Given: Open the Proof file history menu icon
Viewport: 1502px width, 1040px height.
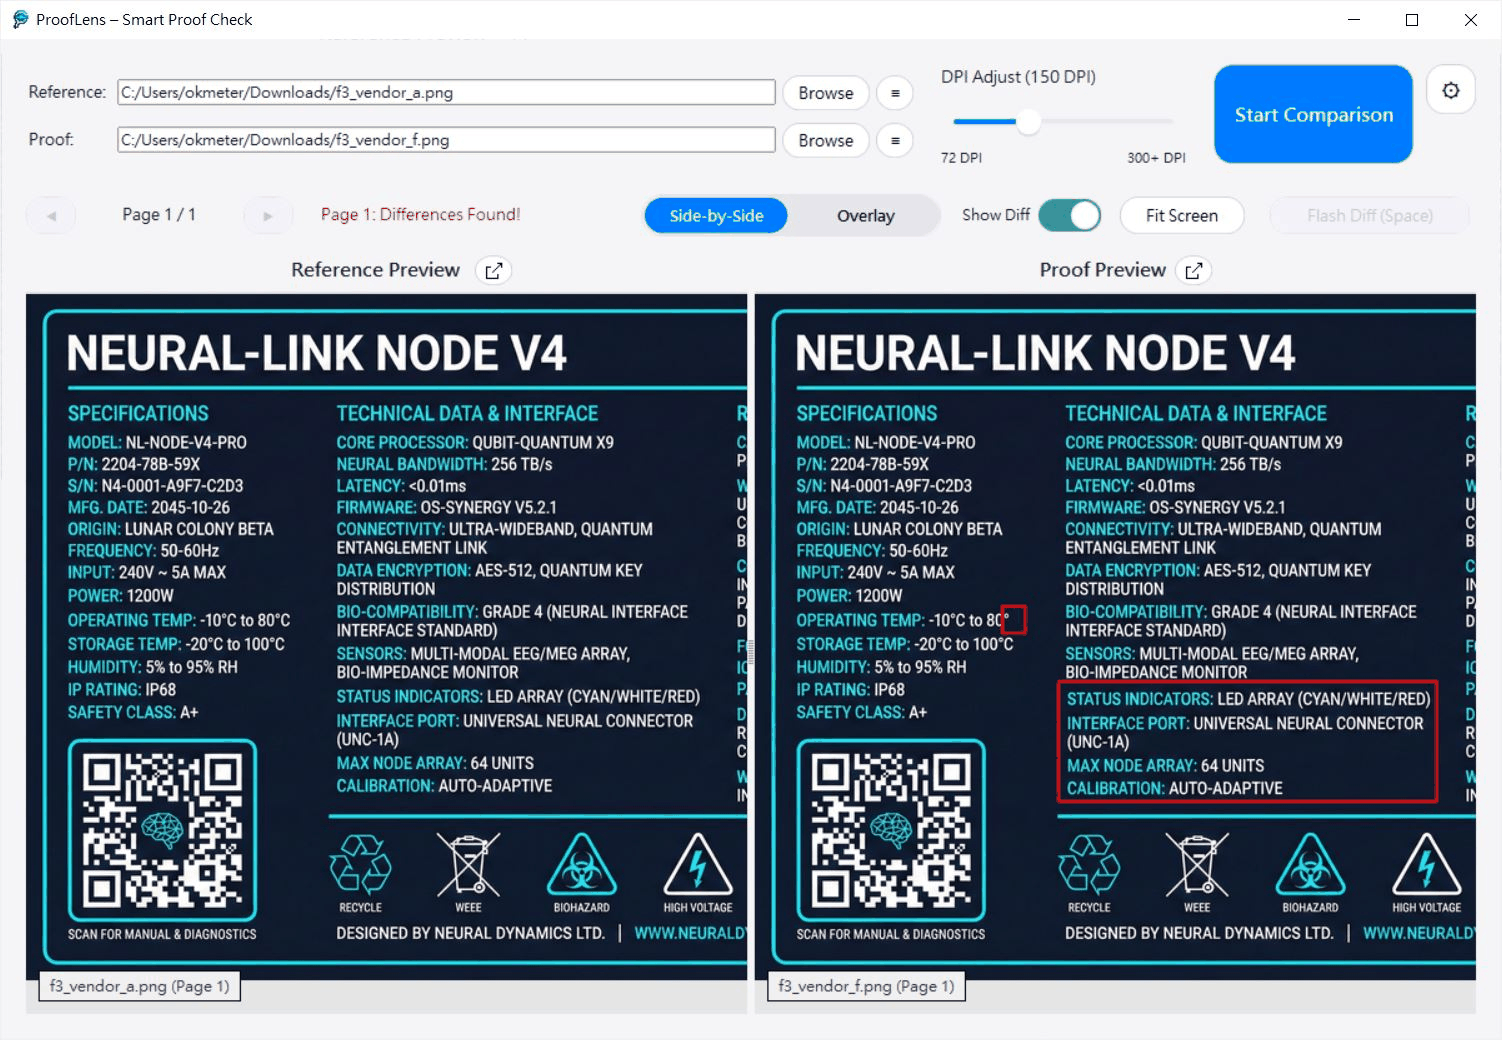Looking at the screenshot, I should [x=895, y=141].
